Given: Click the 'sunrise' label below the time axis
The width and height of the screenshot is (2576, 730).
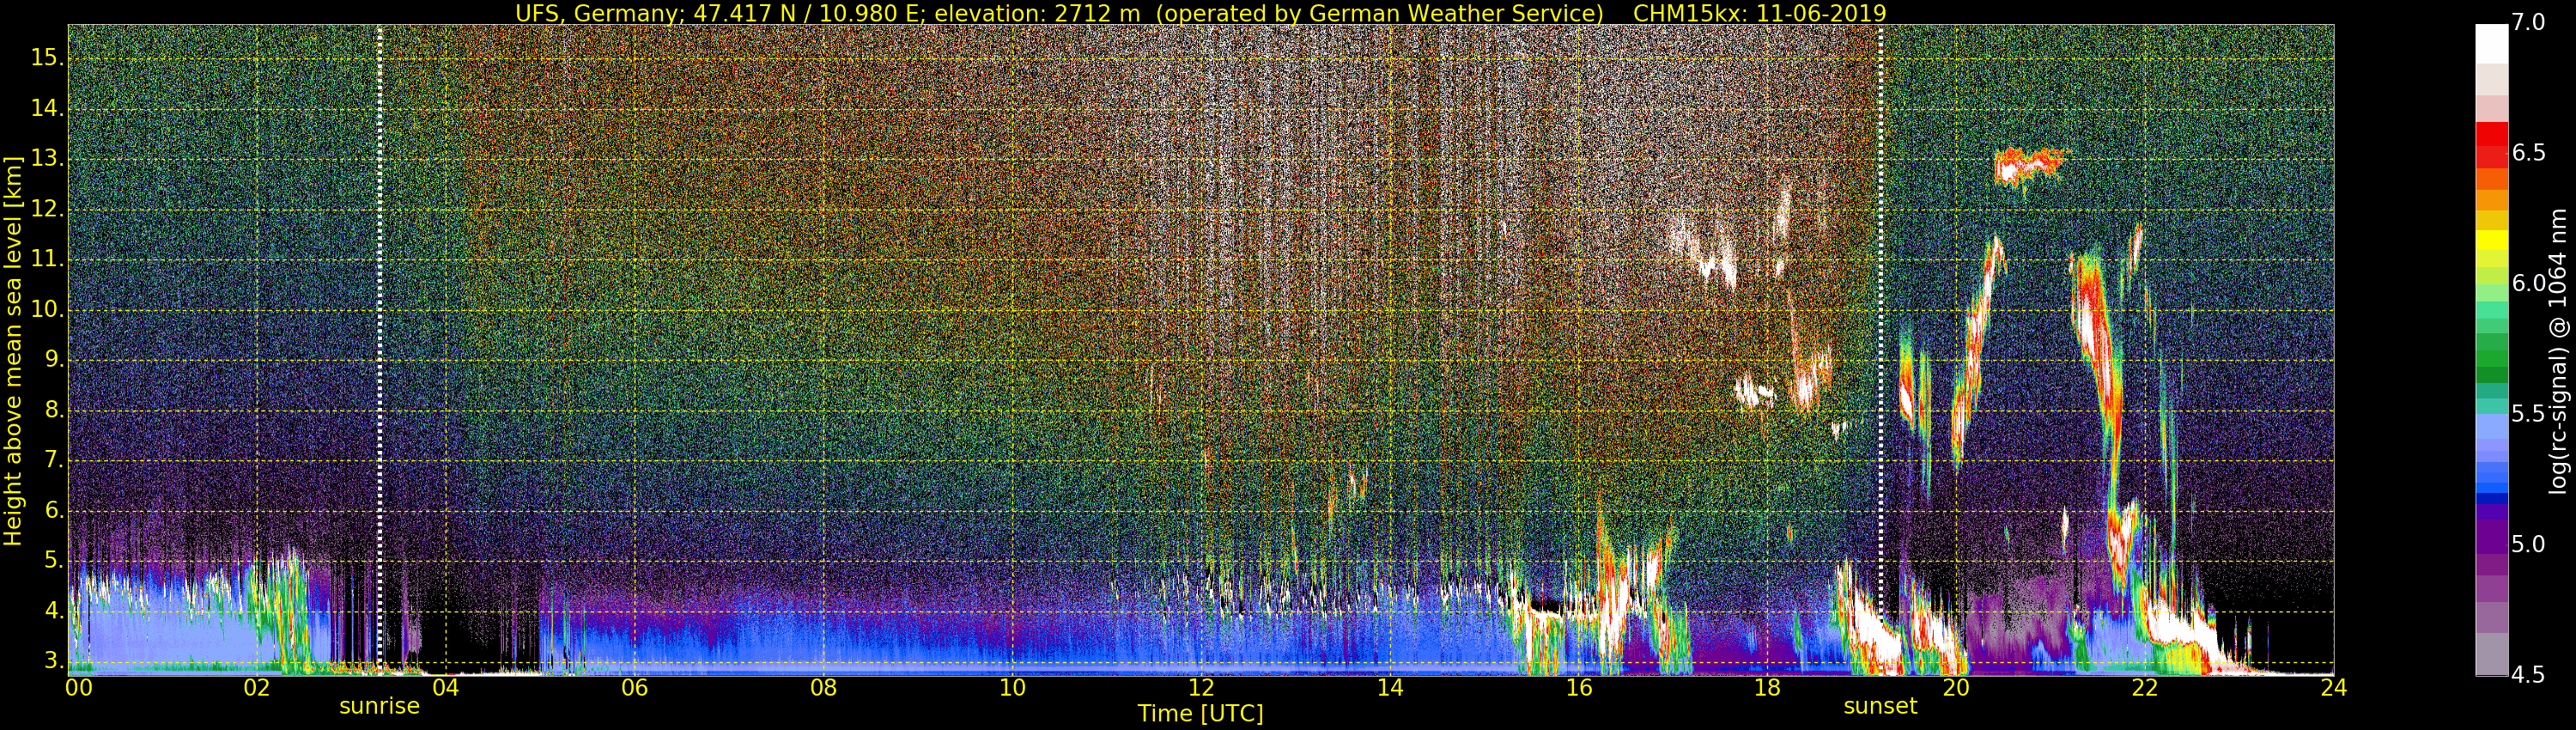Looking at the screenshot, I should pyautogui.click(x=379, y=706).
